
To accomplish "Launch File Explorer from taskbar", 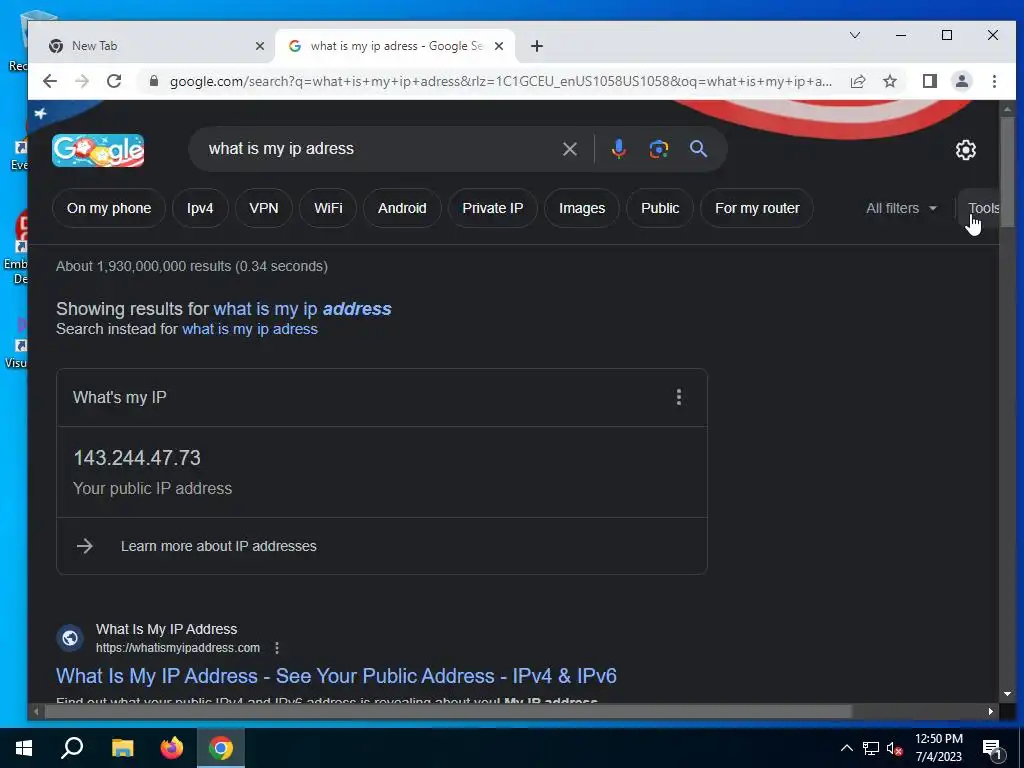I will [x=122, y=748].
